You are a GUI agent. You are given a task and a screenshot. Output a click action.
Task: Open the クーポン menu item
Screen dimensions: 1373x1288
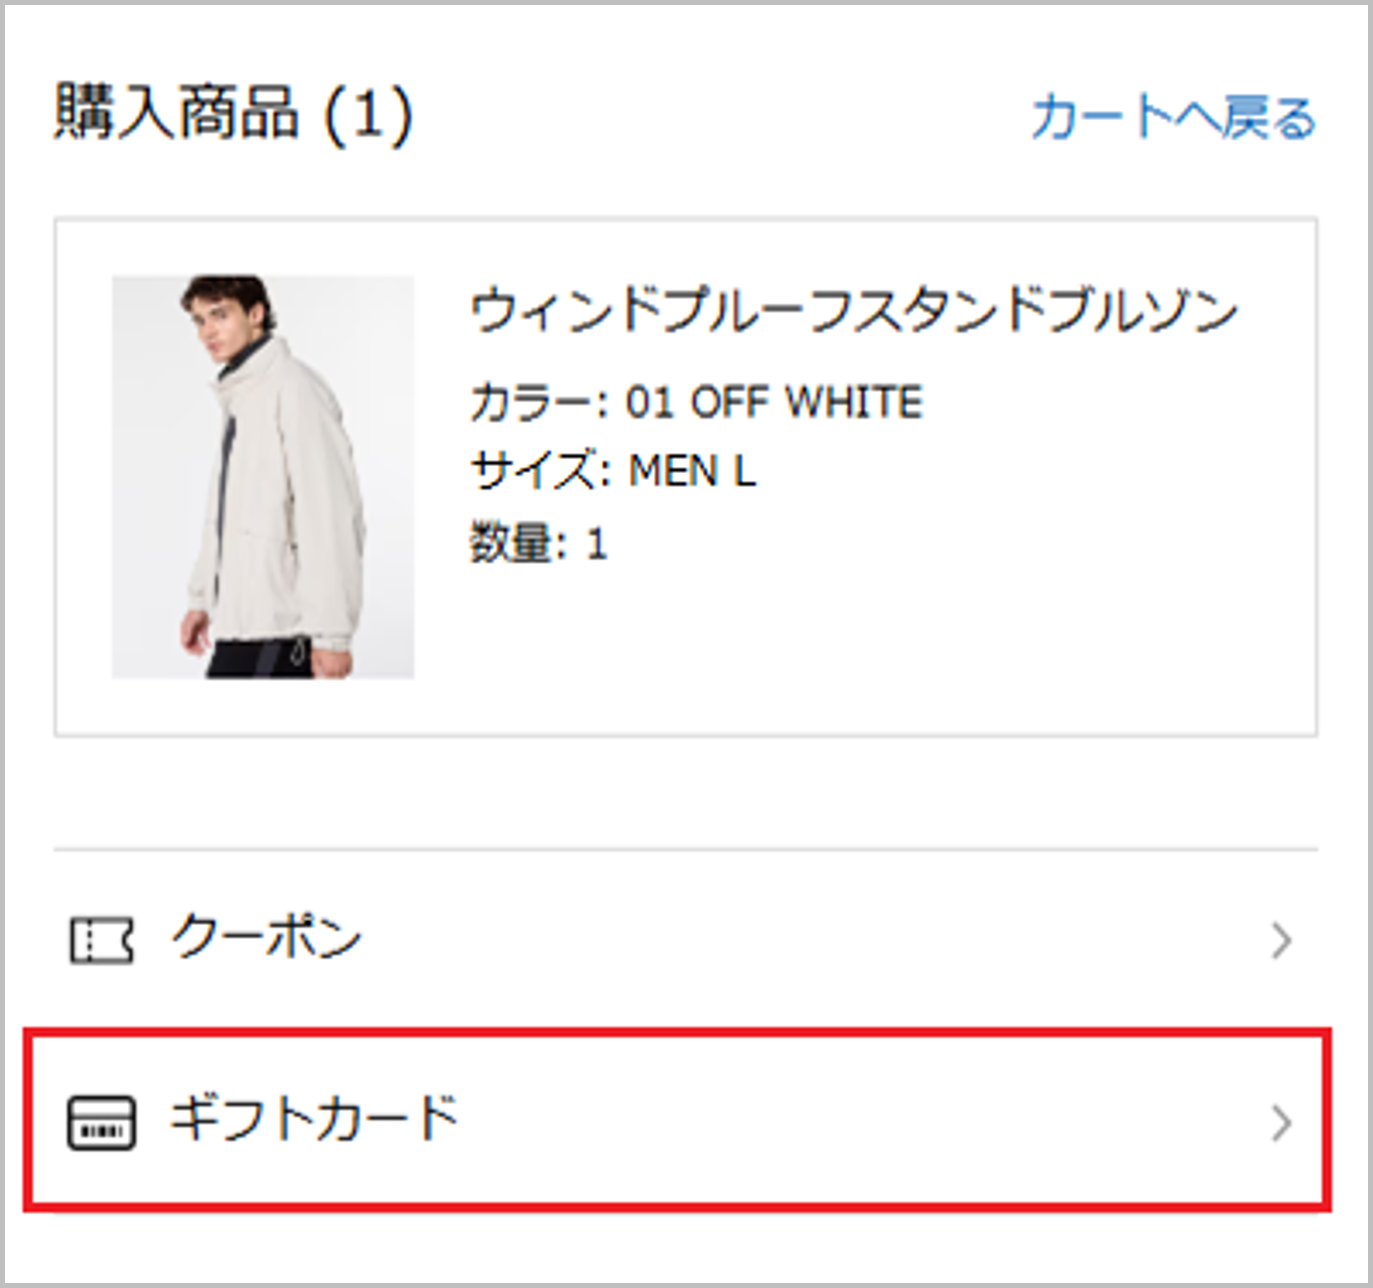click(266, 938)
